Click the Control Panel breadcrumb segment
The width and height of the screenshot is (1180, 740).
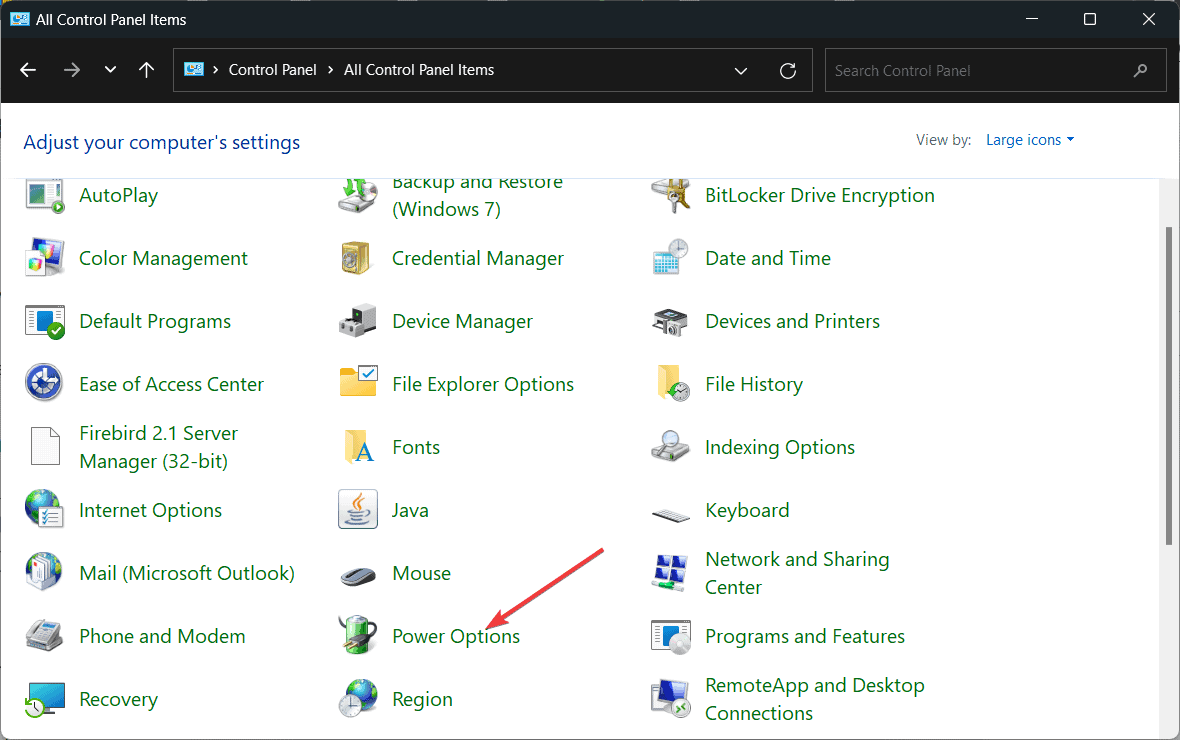click(x=272, y=70)
